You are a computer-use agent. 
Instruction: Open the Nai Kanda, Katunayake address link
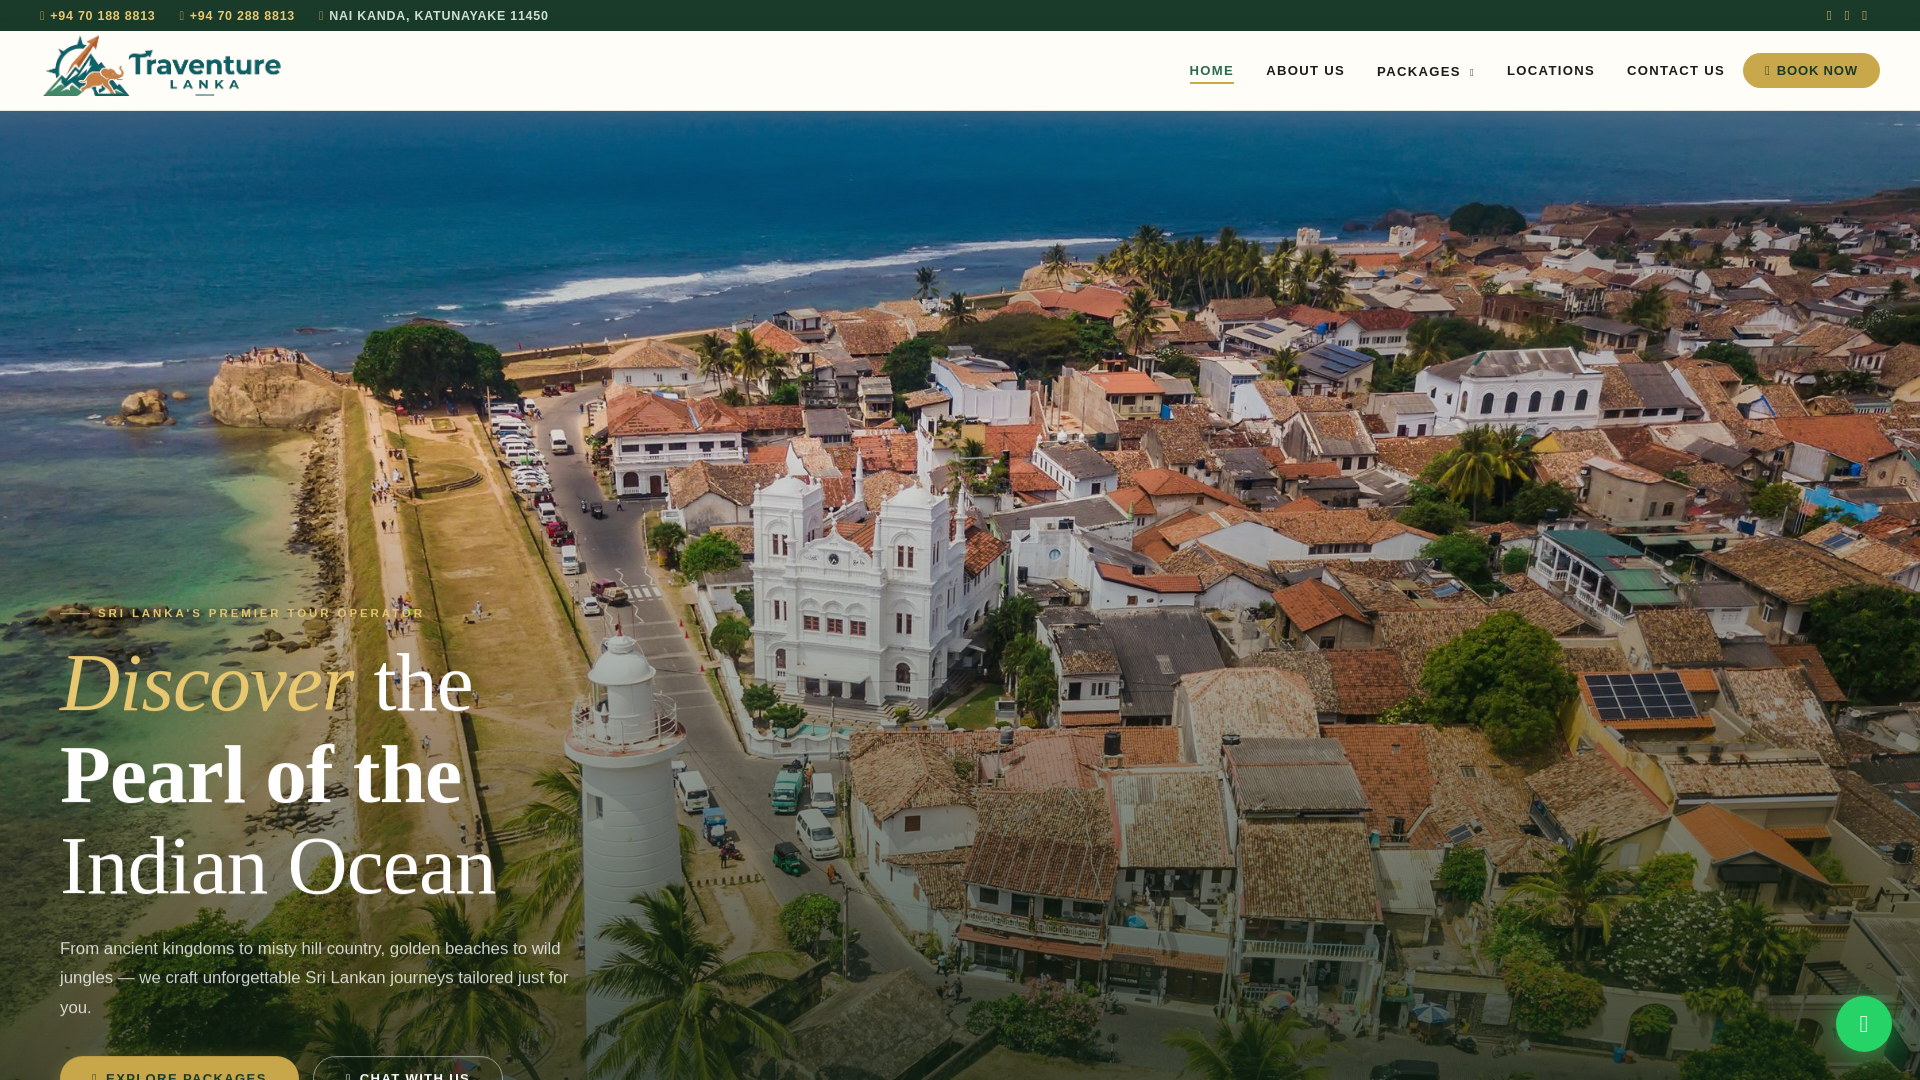pos(434,16)
